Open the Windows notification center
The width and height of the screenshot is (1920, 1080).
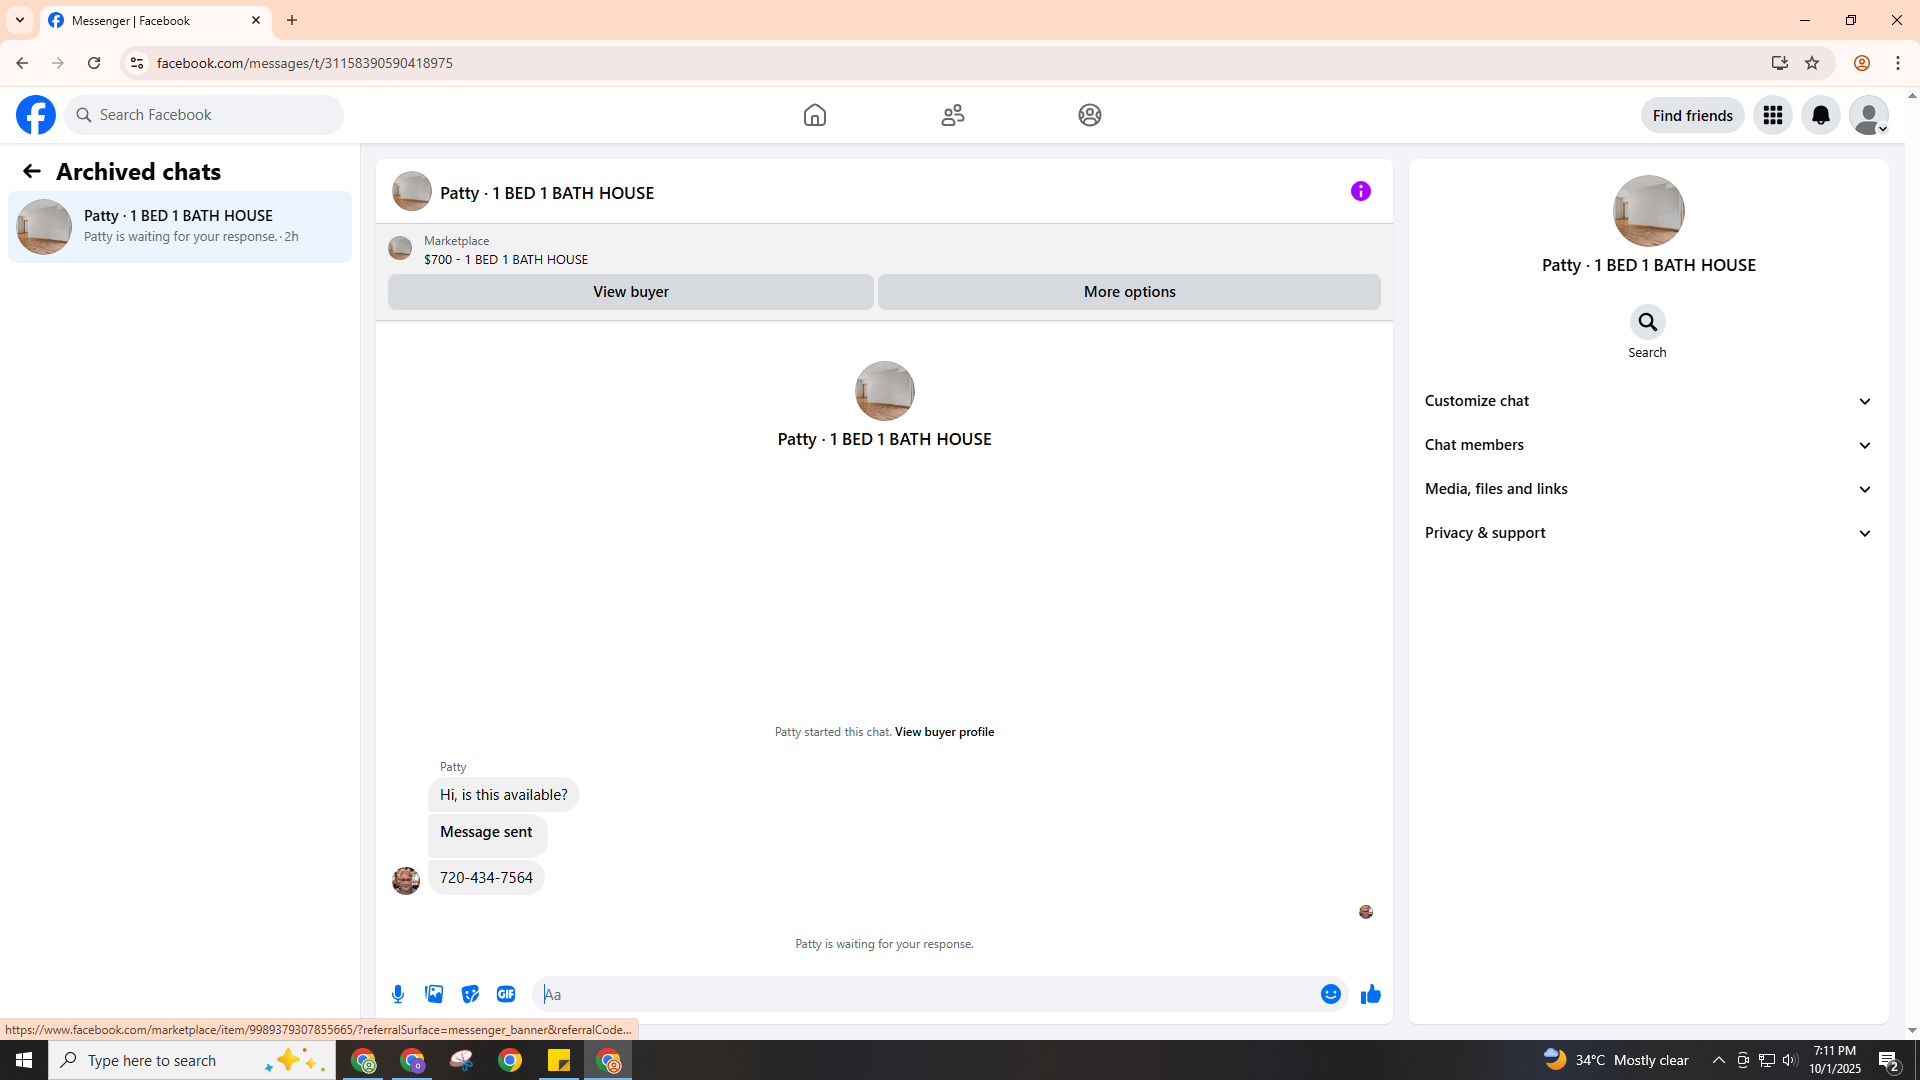[1889, 1060]
